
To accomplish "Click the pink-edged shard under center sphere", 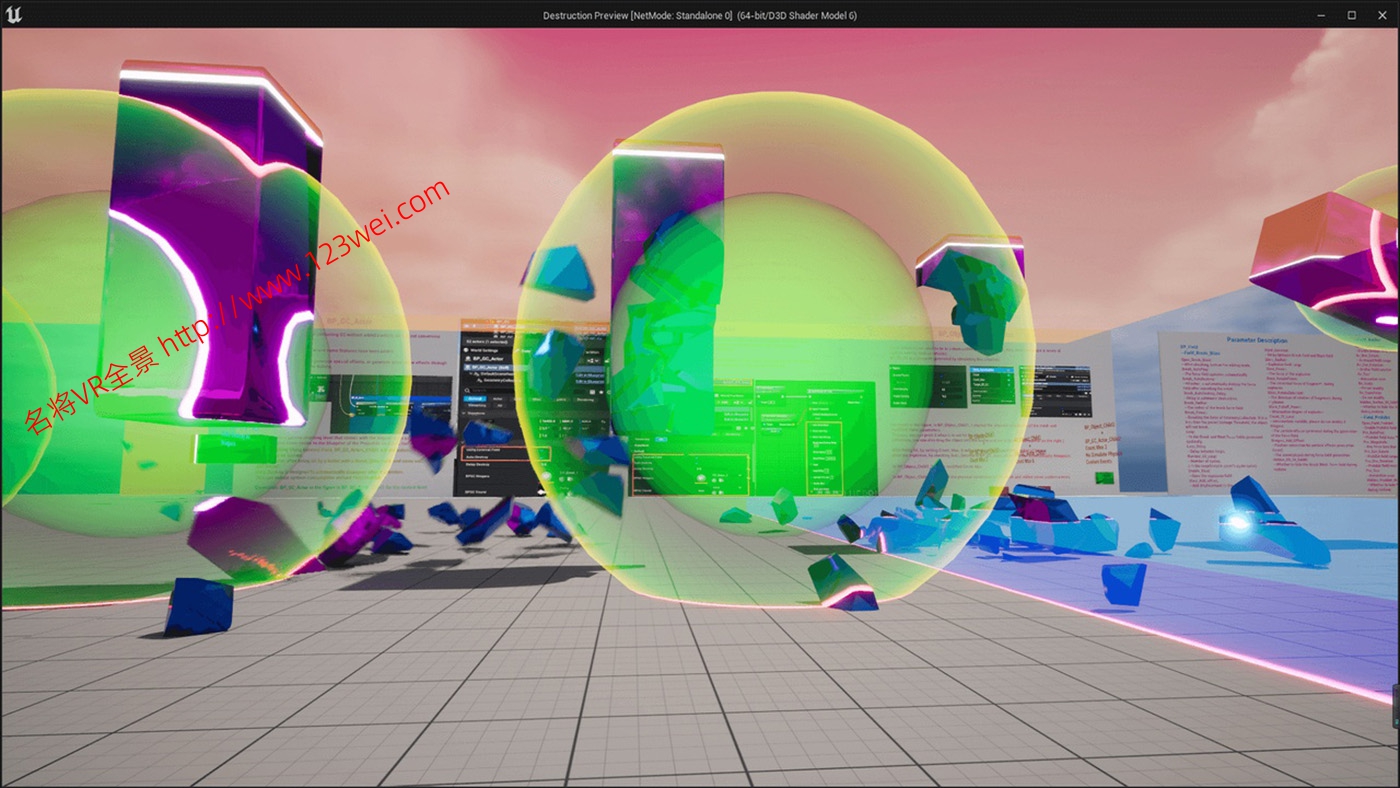I will point(845,585).
